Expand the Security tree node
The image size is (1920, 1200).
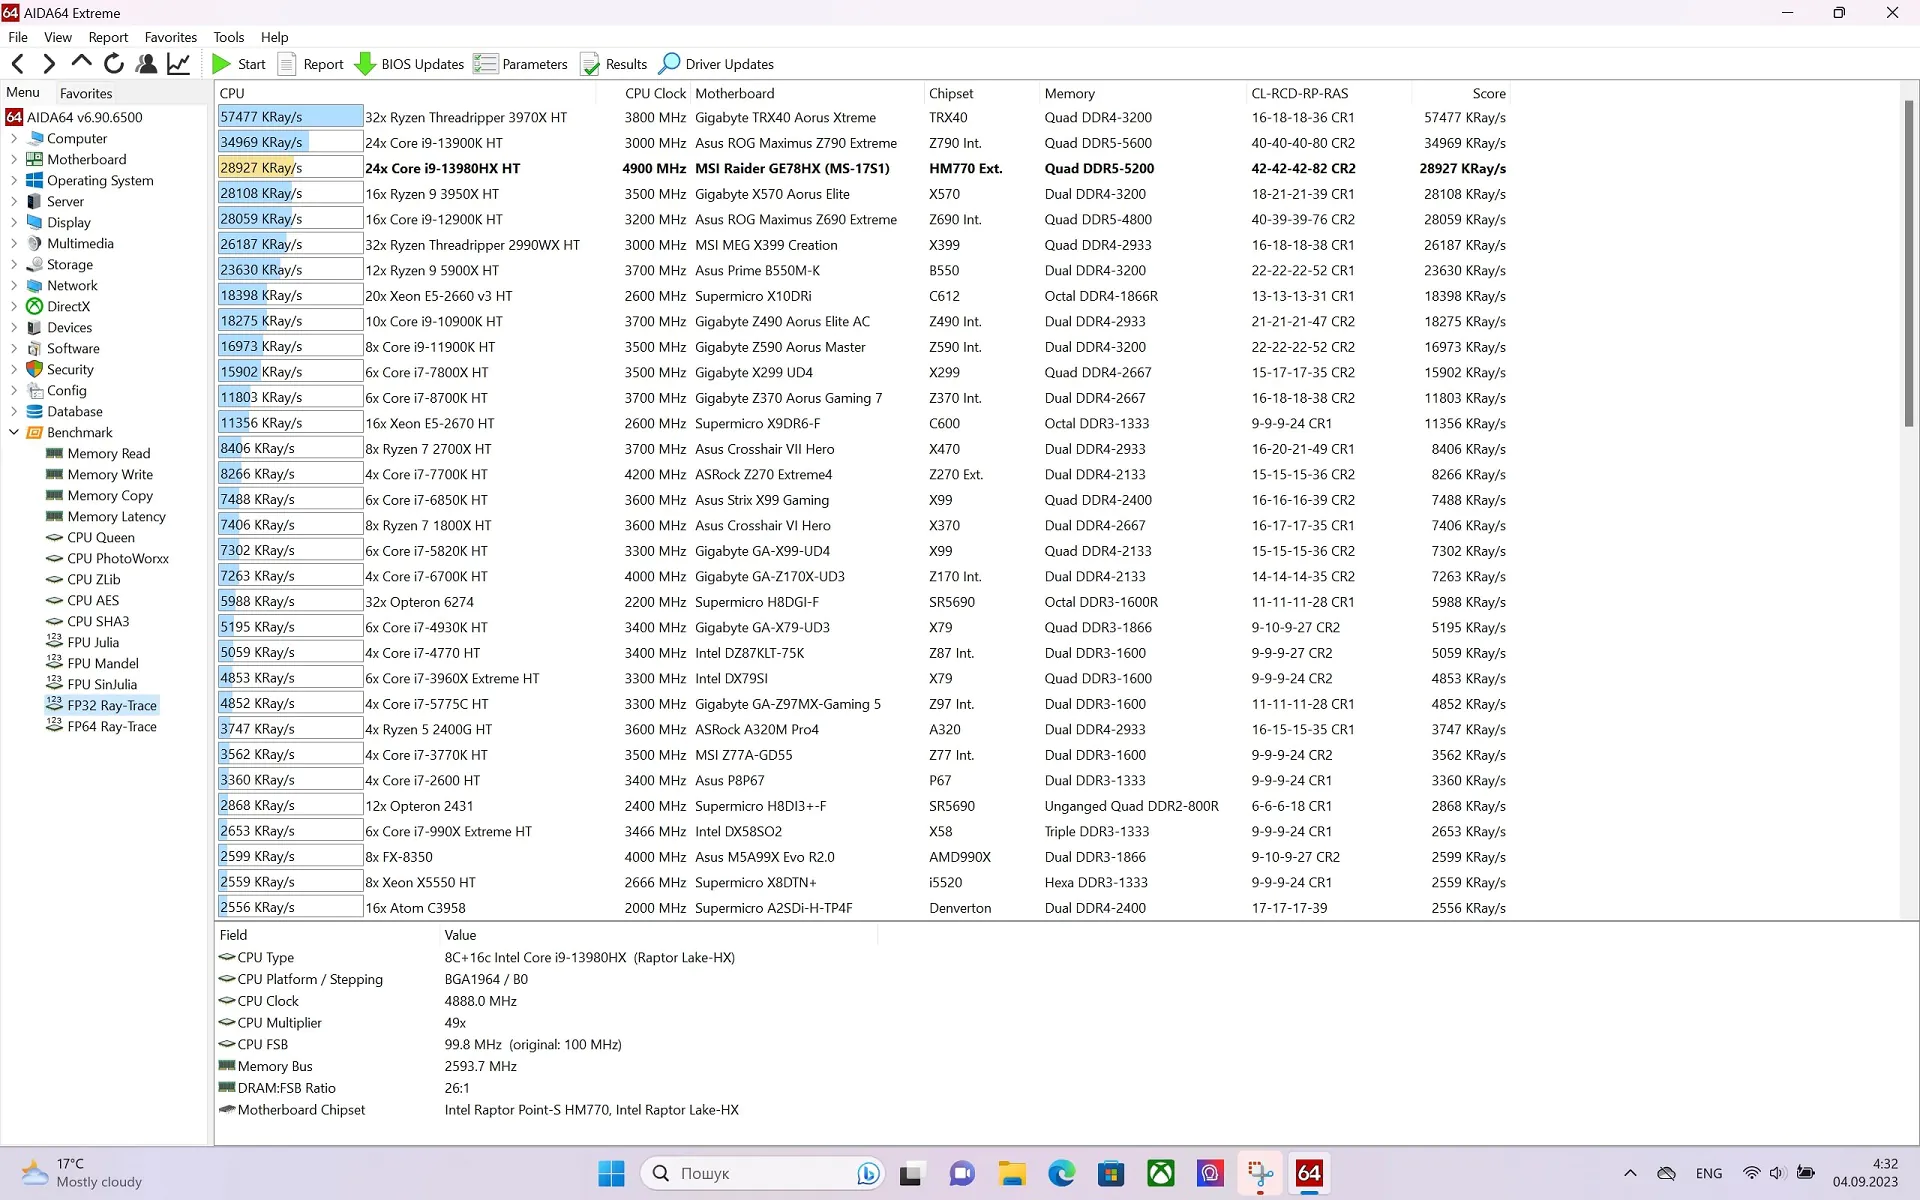point(14,369)
